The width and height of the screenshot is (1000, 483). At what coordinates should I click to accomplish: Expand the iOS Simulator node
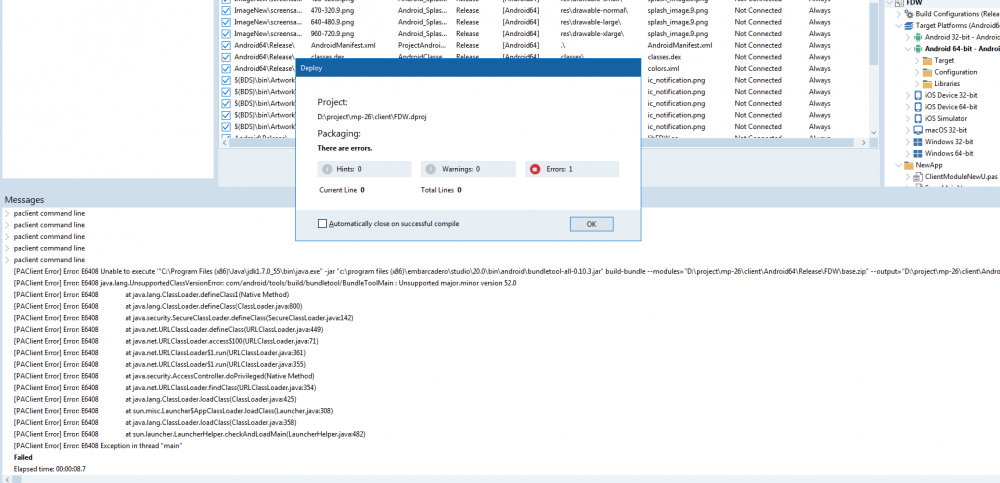tap(908, 119)
